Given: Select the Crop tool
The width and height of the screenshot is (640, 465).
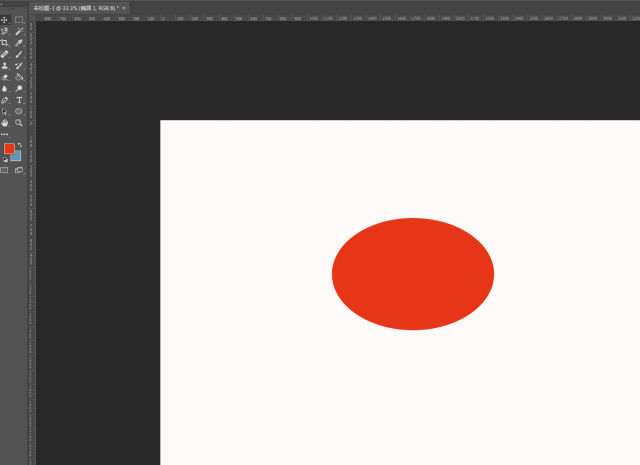Looking at the screenshot, I should pos(5,42).
